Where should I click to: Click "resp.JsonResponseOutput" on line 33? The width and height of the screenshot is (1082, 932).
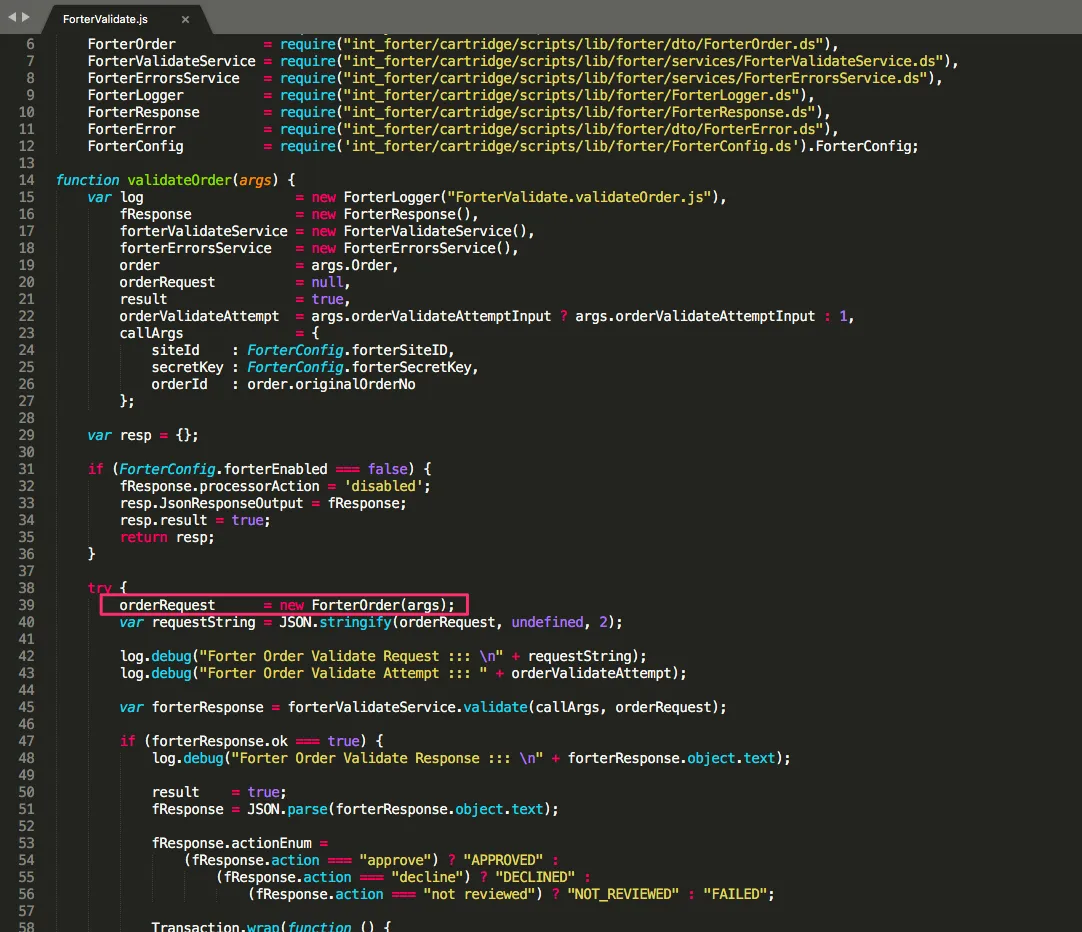[211, 504]
